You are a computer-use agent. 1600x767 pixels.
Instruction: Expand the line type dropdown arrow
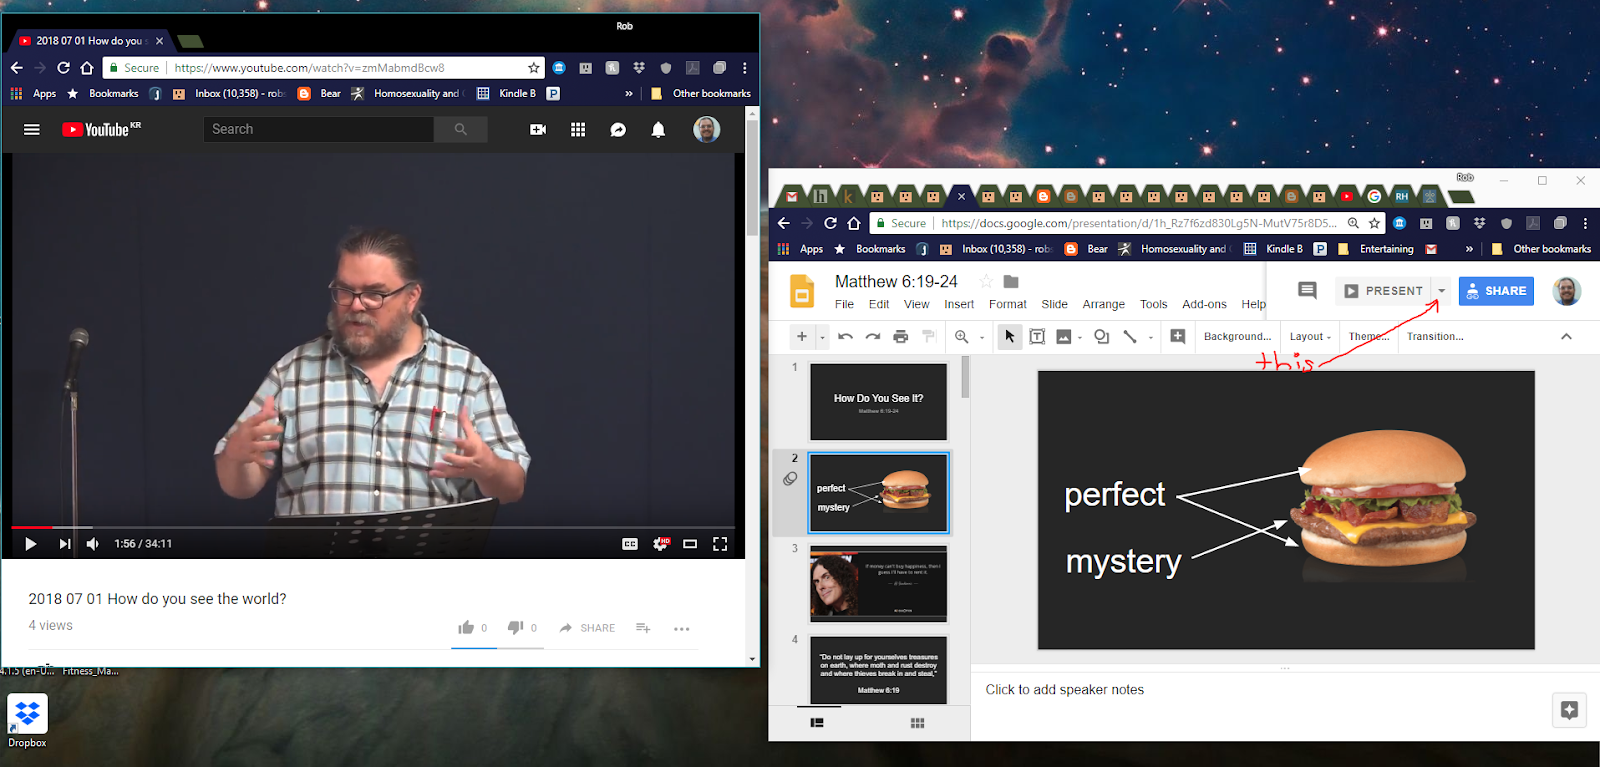pos(1151,338)
